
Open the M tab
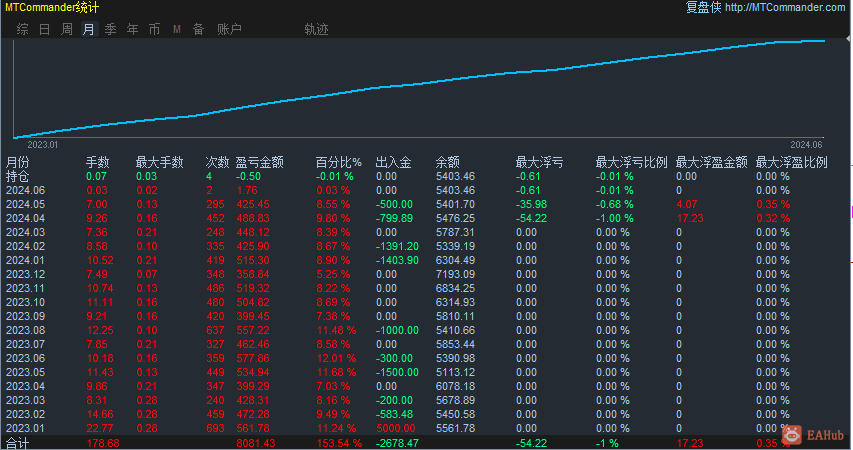177,29
